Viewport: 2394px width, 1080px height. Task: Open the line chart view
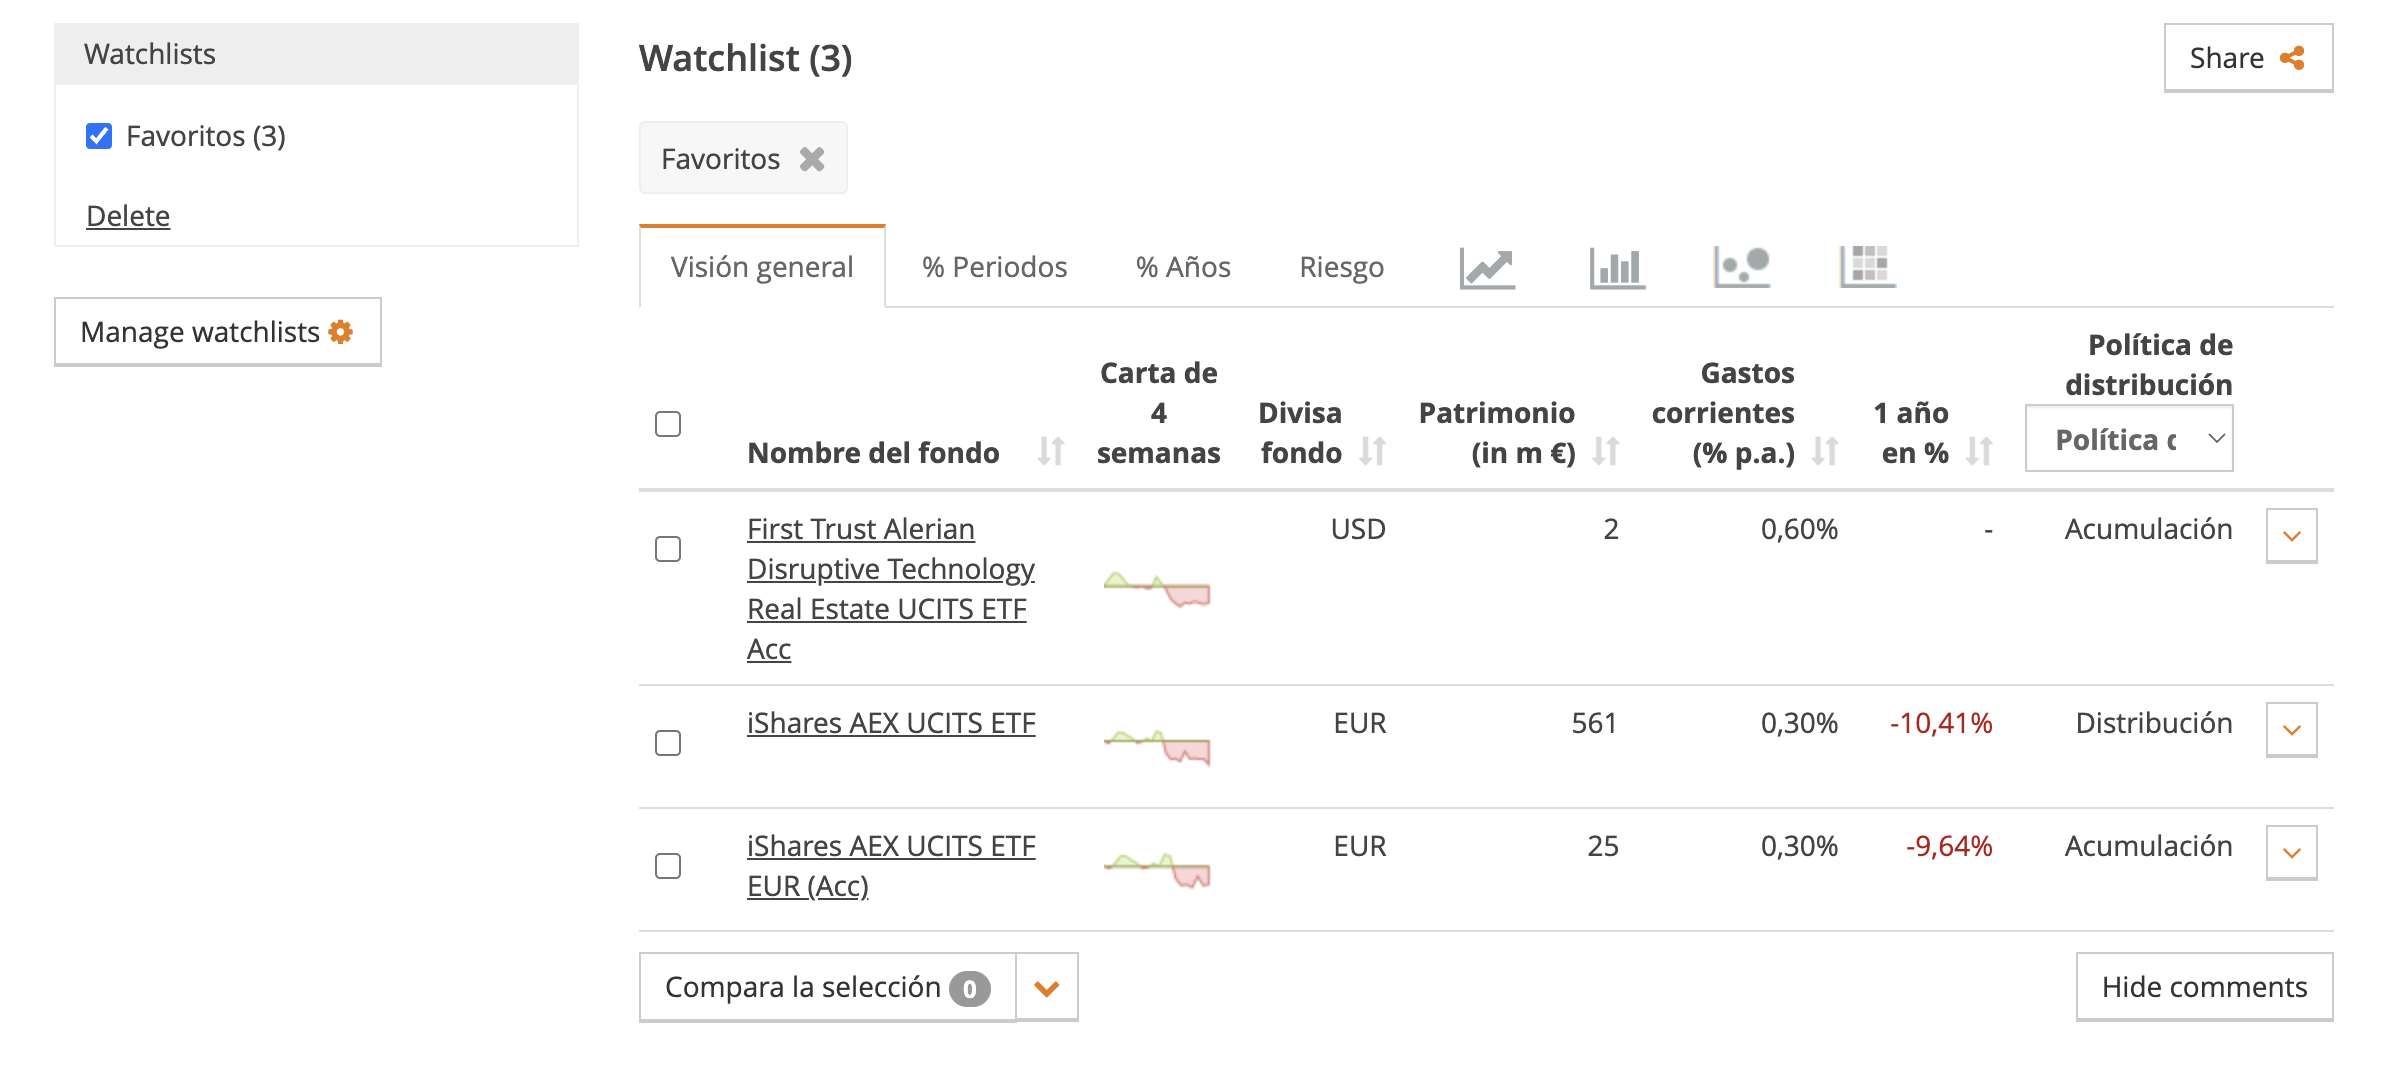point(1487,267)
